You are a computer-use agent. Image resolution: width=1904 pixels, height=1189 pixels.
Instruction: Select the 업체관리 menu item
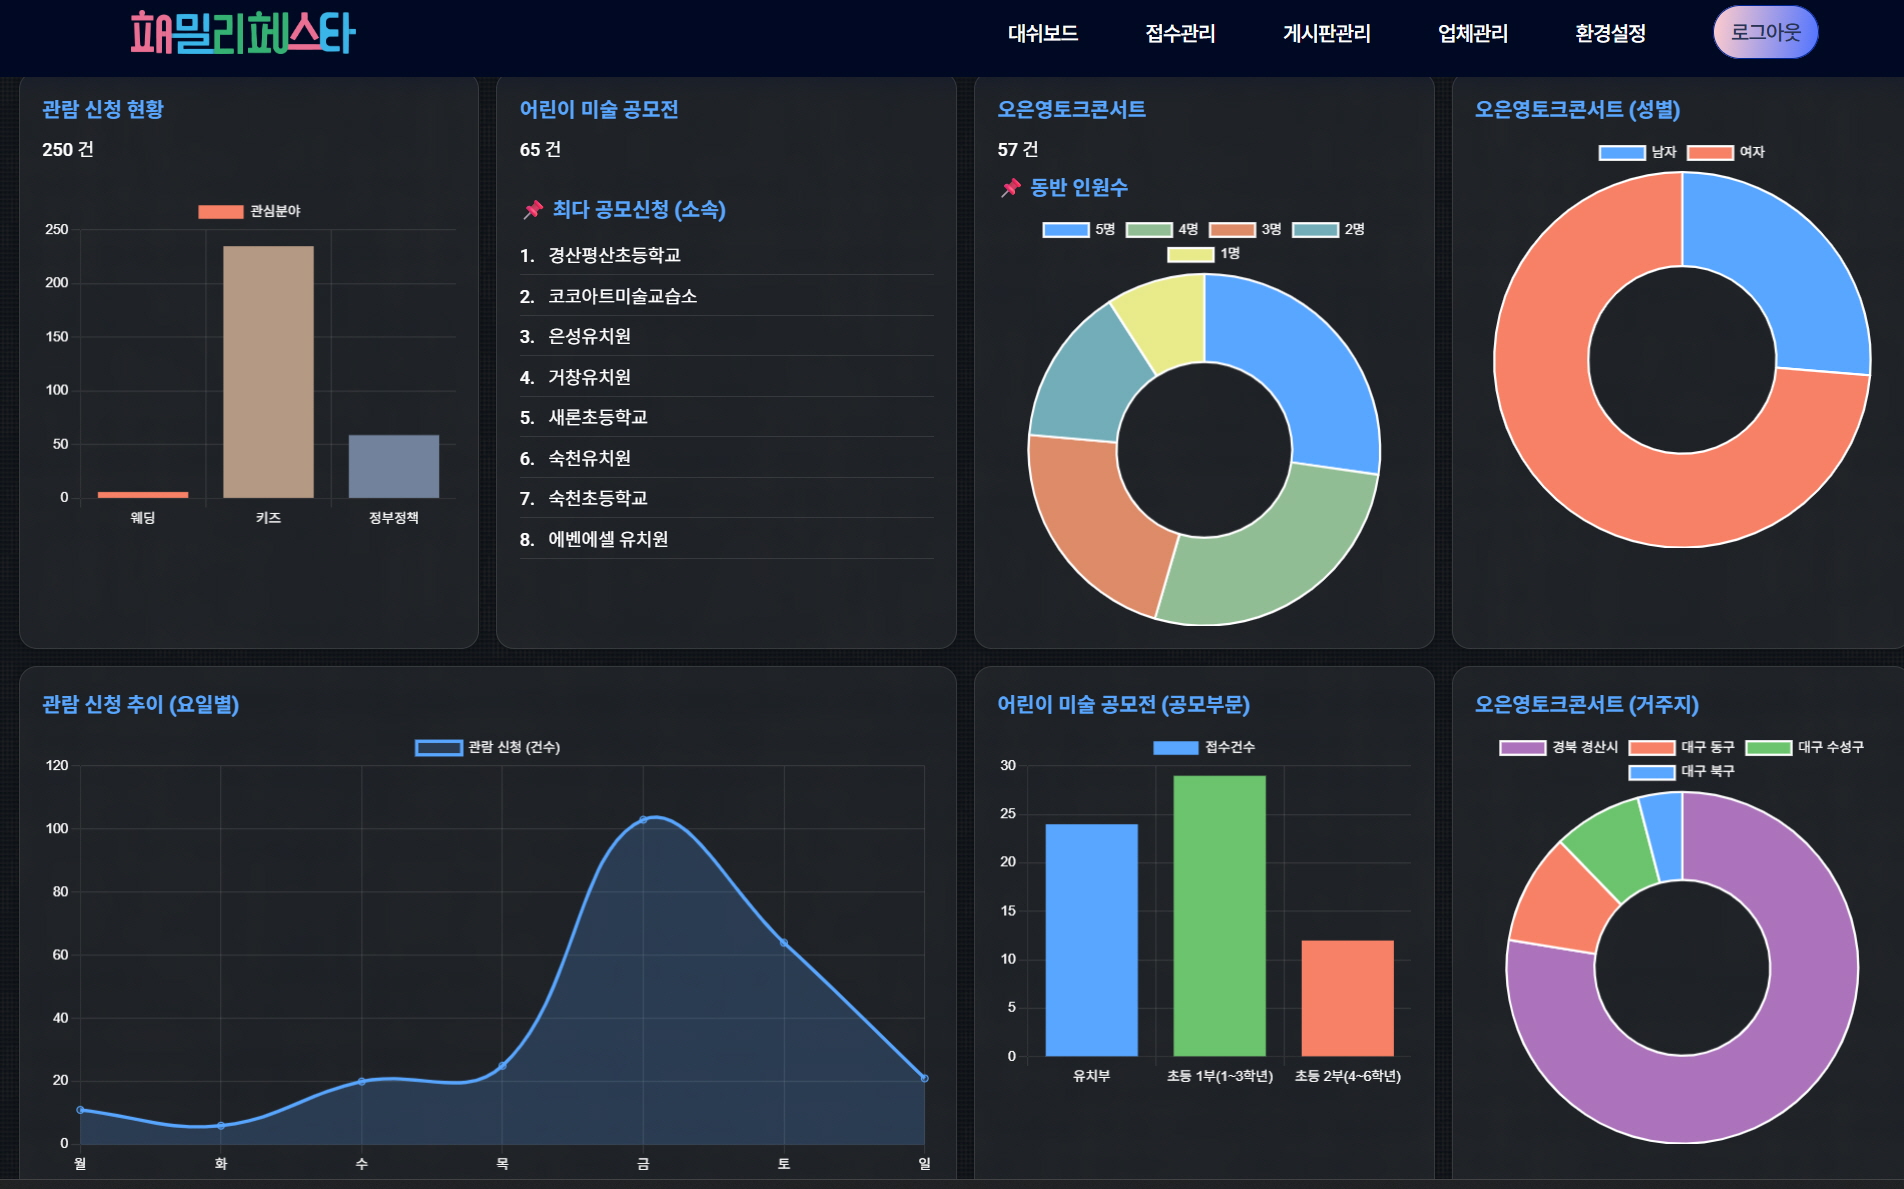coord(1472,34)
